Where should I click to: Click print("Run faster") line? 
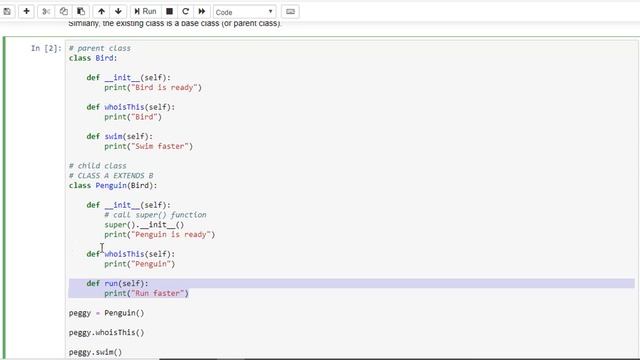(146, 293)
